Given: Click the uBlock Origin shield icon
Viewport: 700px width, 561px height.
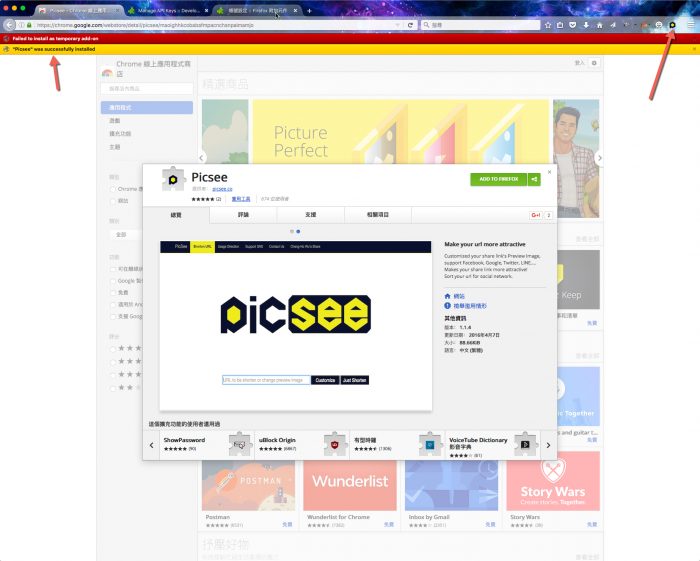Looking at the screenshot, I should pos(335,444).
